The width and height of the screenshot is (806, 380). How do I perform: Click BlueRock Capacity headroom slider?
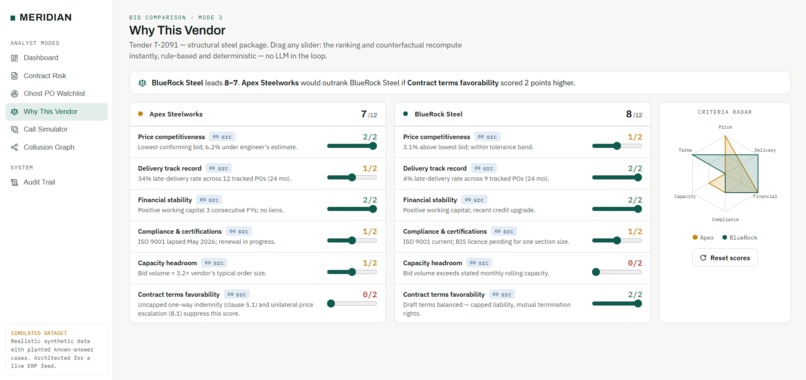pyautogui.click(x=617, y=272)
